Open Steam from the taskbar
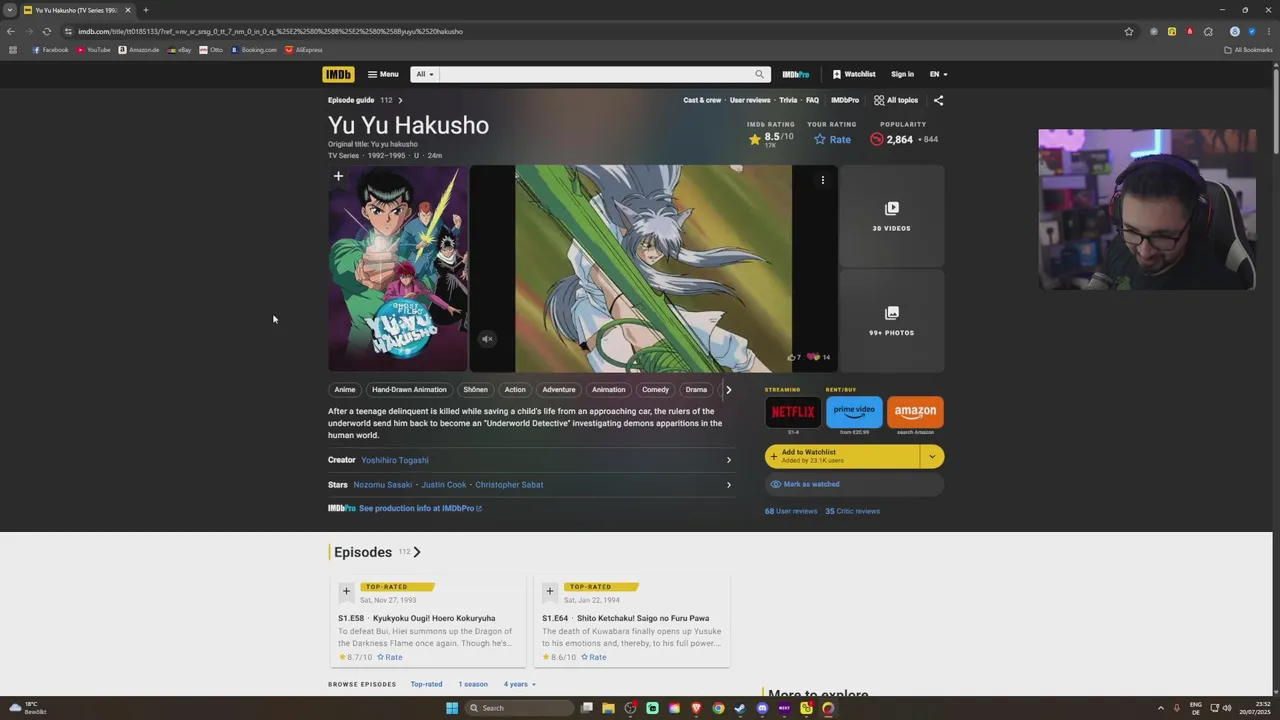This screenshot has width=1280, height=720. 740,708
